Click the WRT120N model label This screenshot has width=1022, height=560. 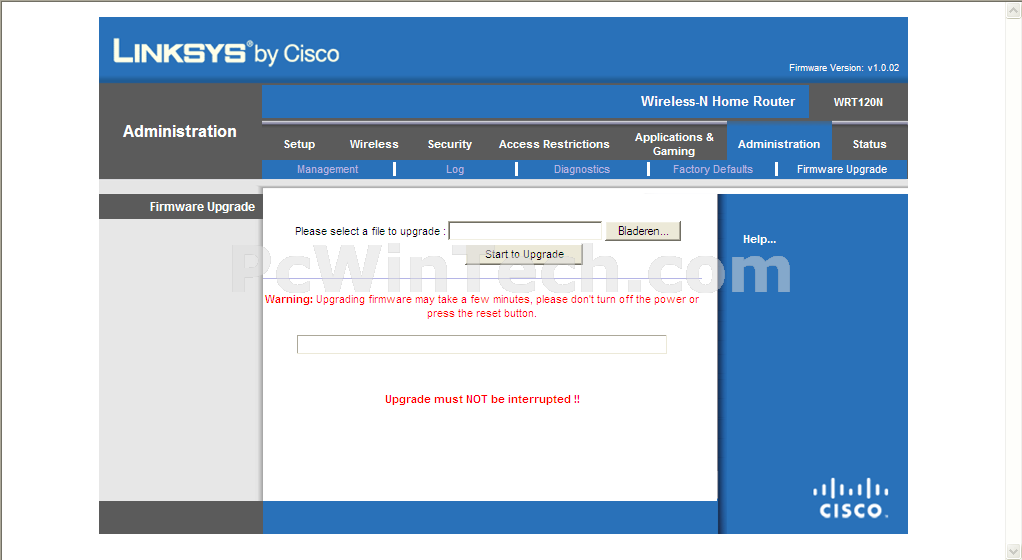click(x=858, y=102)
